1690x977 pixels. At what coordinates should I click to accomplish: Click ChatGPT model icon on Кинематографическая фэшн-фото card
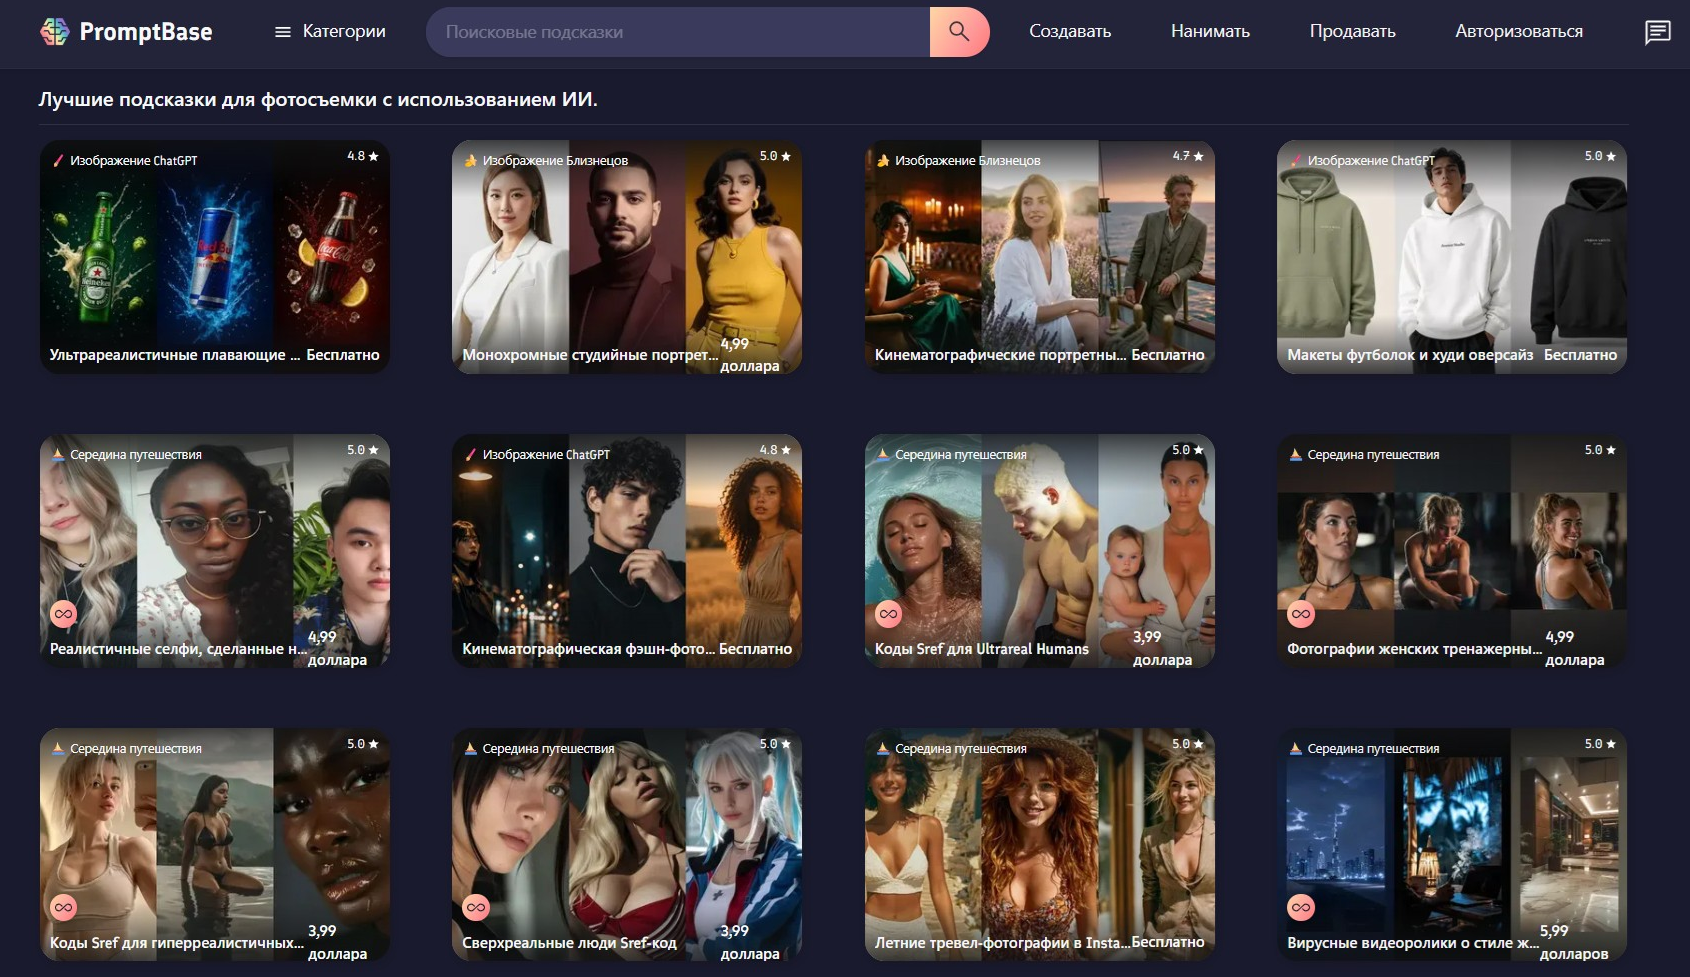471,454
